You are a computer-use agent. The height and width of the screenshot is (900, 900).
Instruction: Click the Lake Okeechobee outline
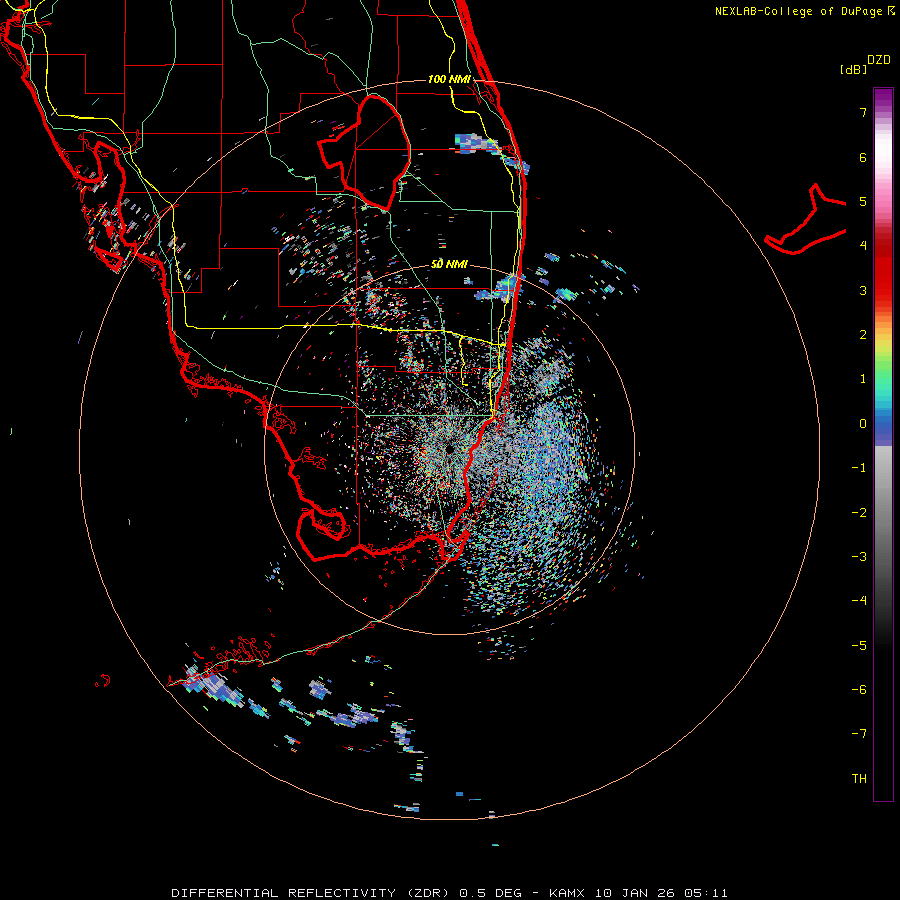click(x=365, y=152)
